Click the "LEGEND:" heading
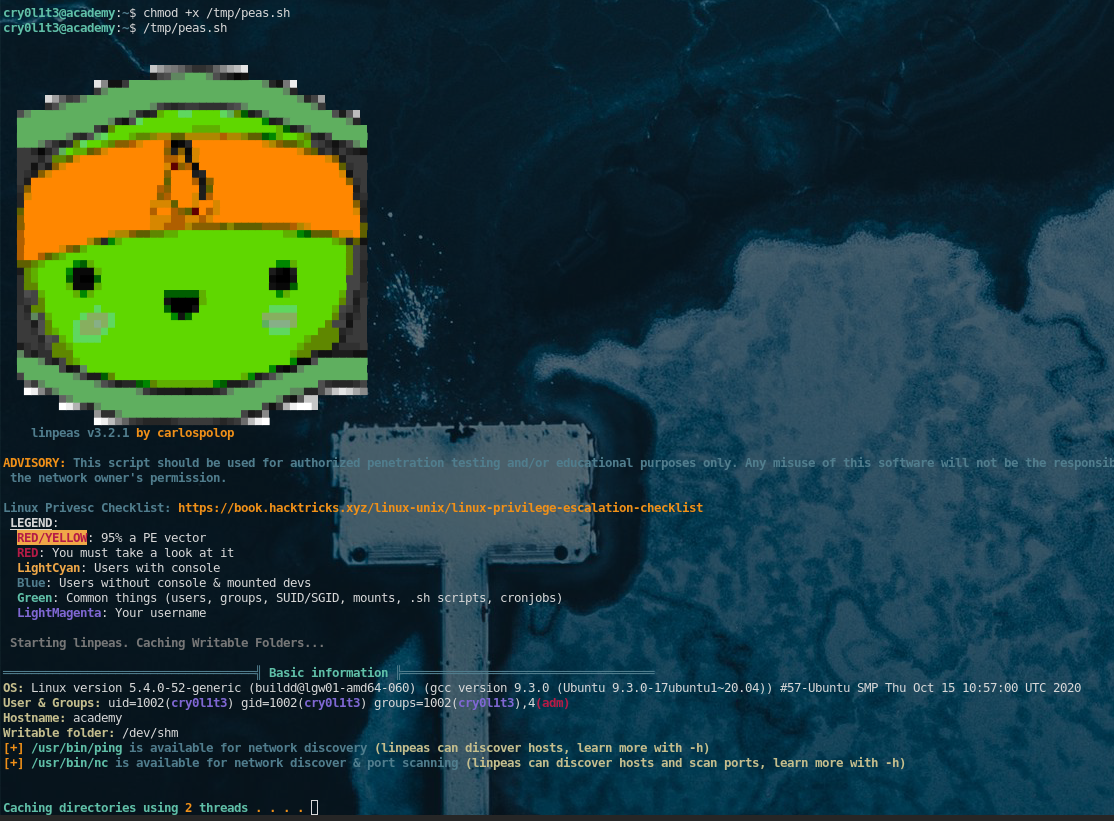This screenshot has width=1114, height=821. (x=34, y=523)
